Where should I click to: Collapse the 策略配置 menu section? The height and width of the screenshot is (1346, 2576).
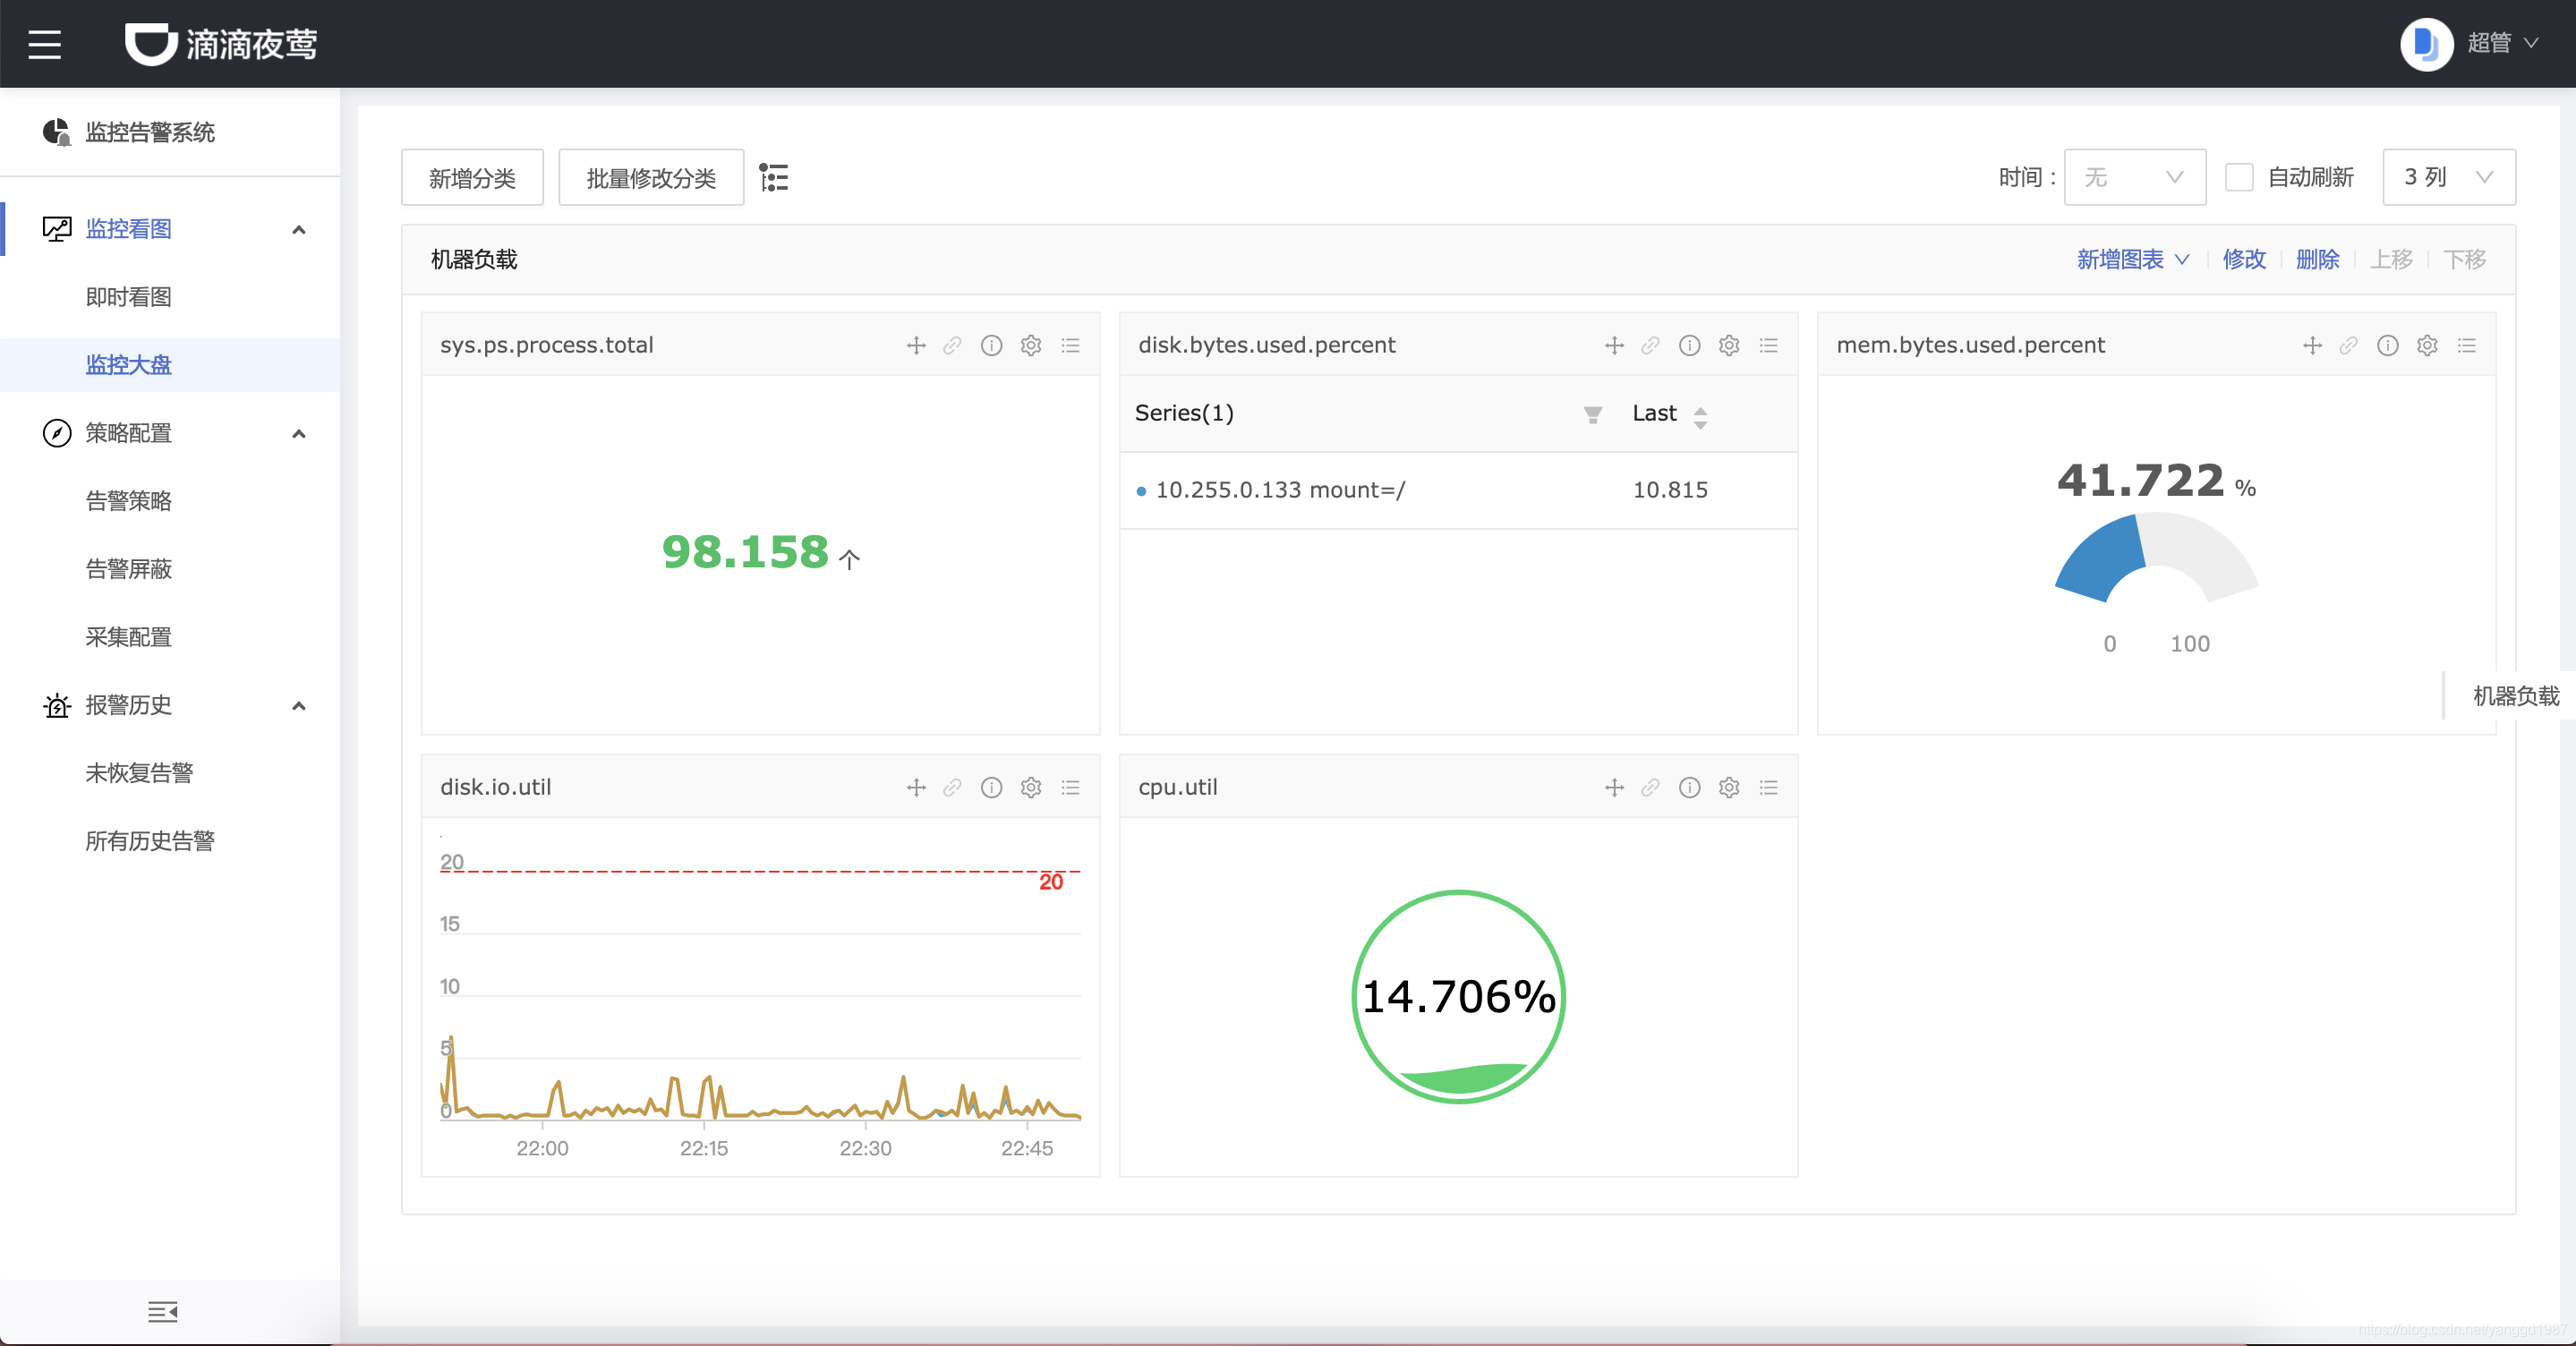[298, 433]
